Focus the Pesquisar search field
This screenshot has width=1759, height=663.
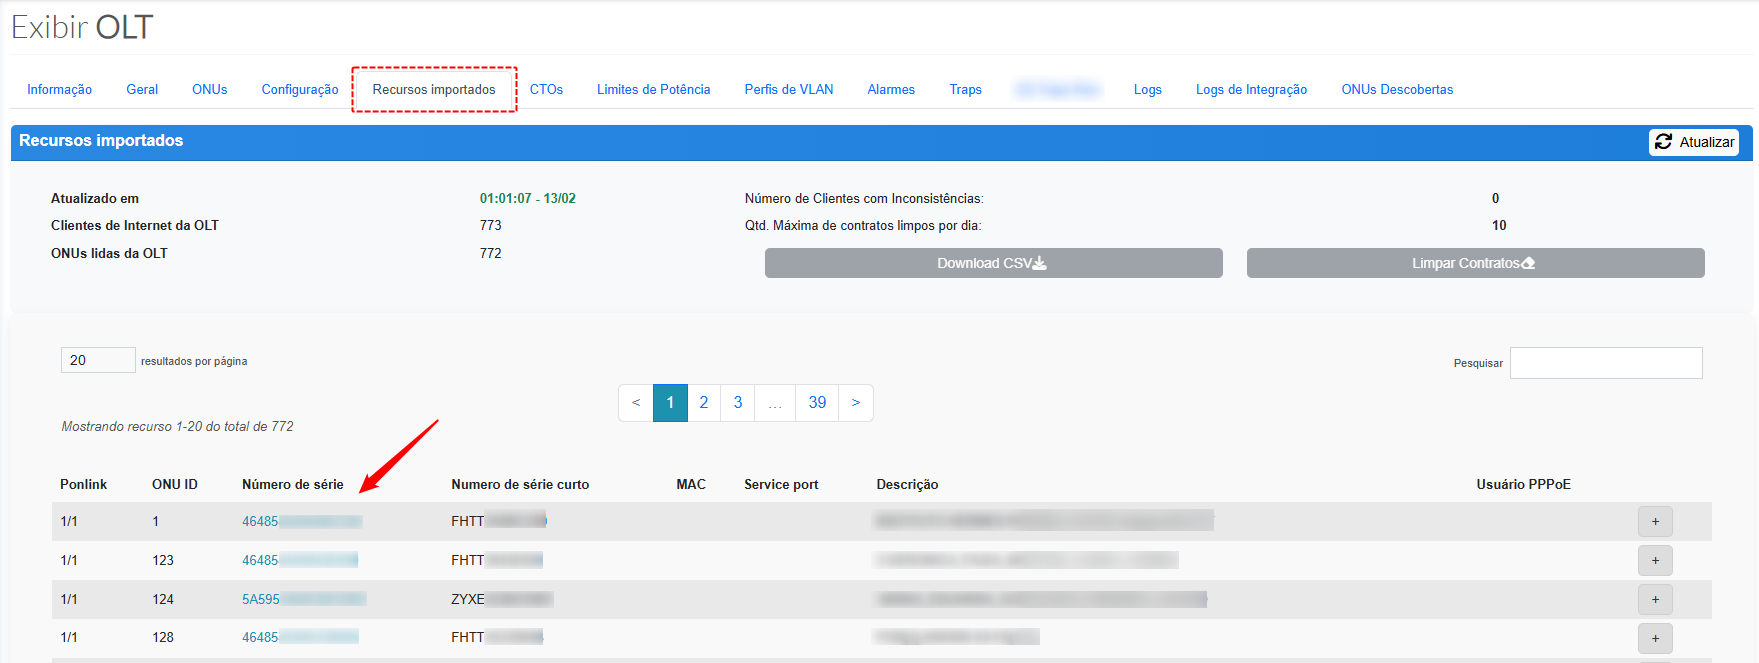pos(1605,363)
